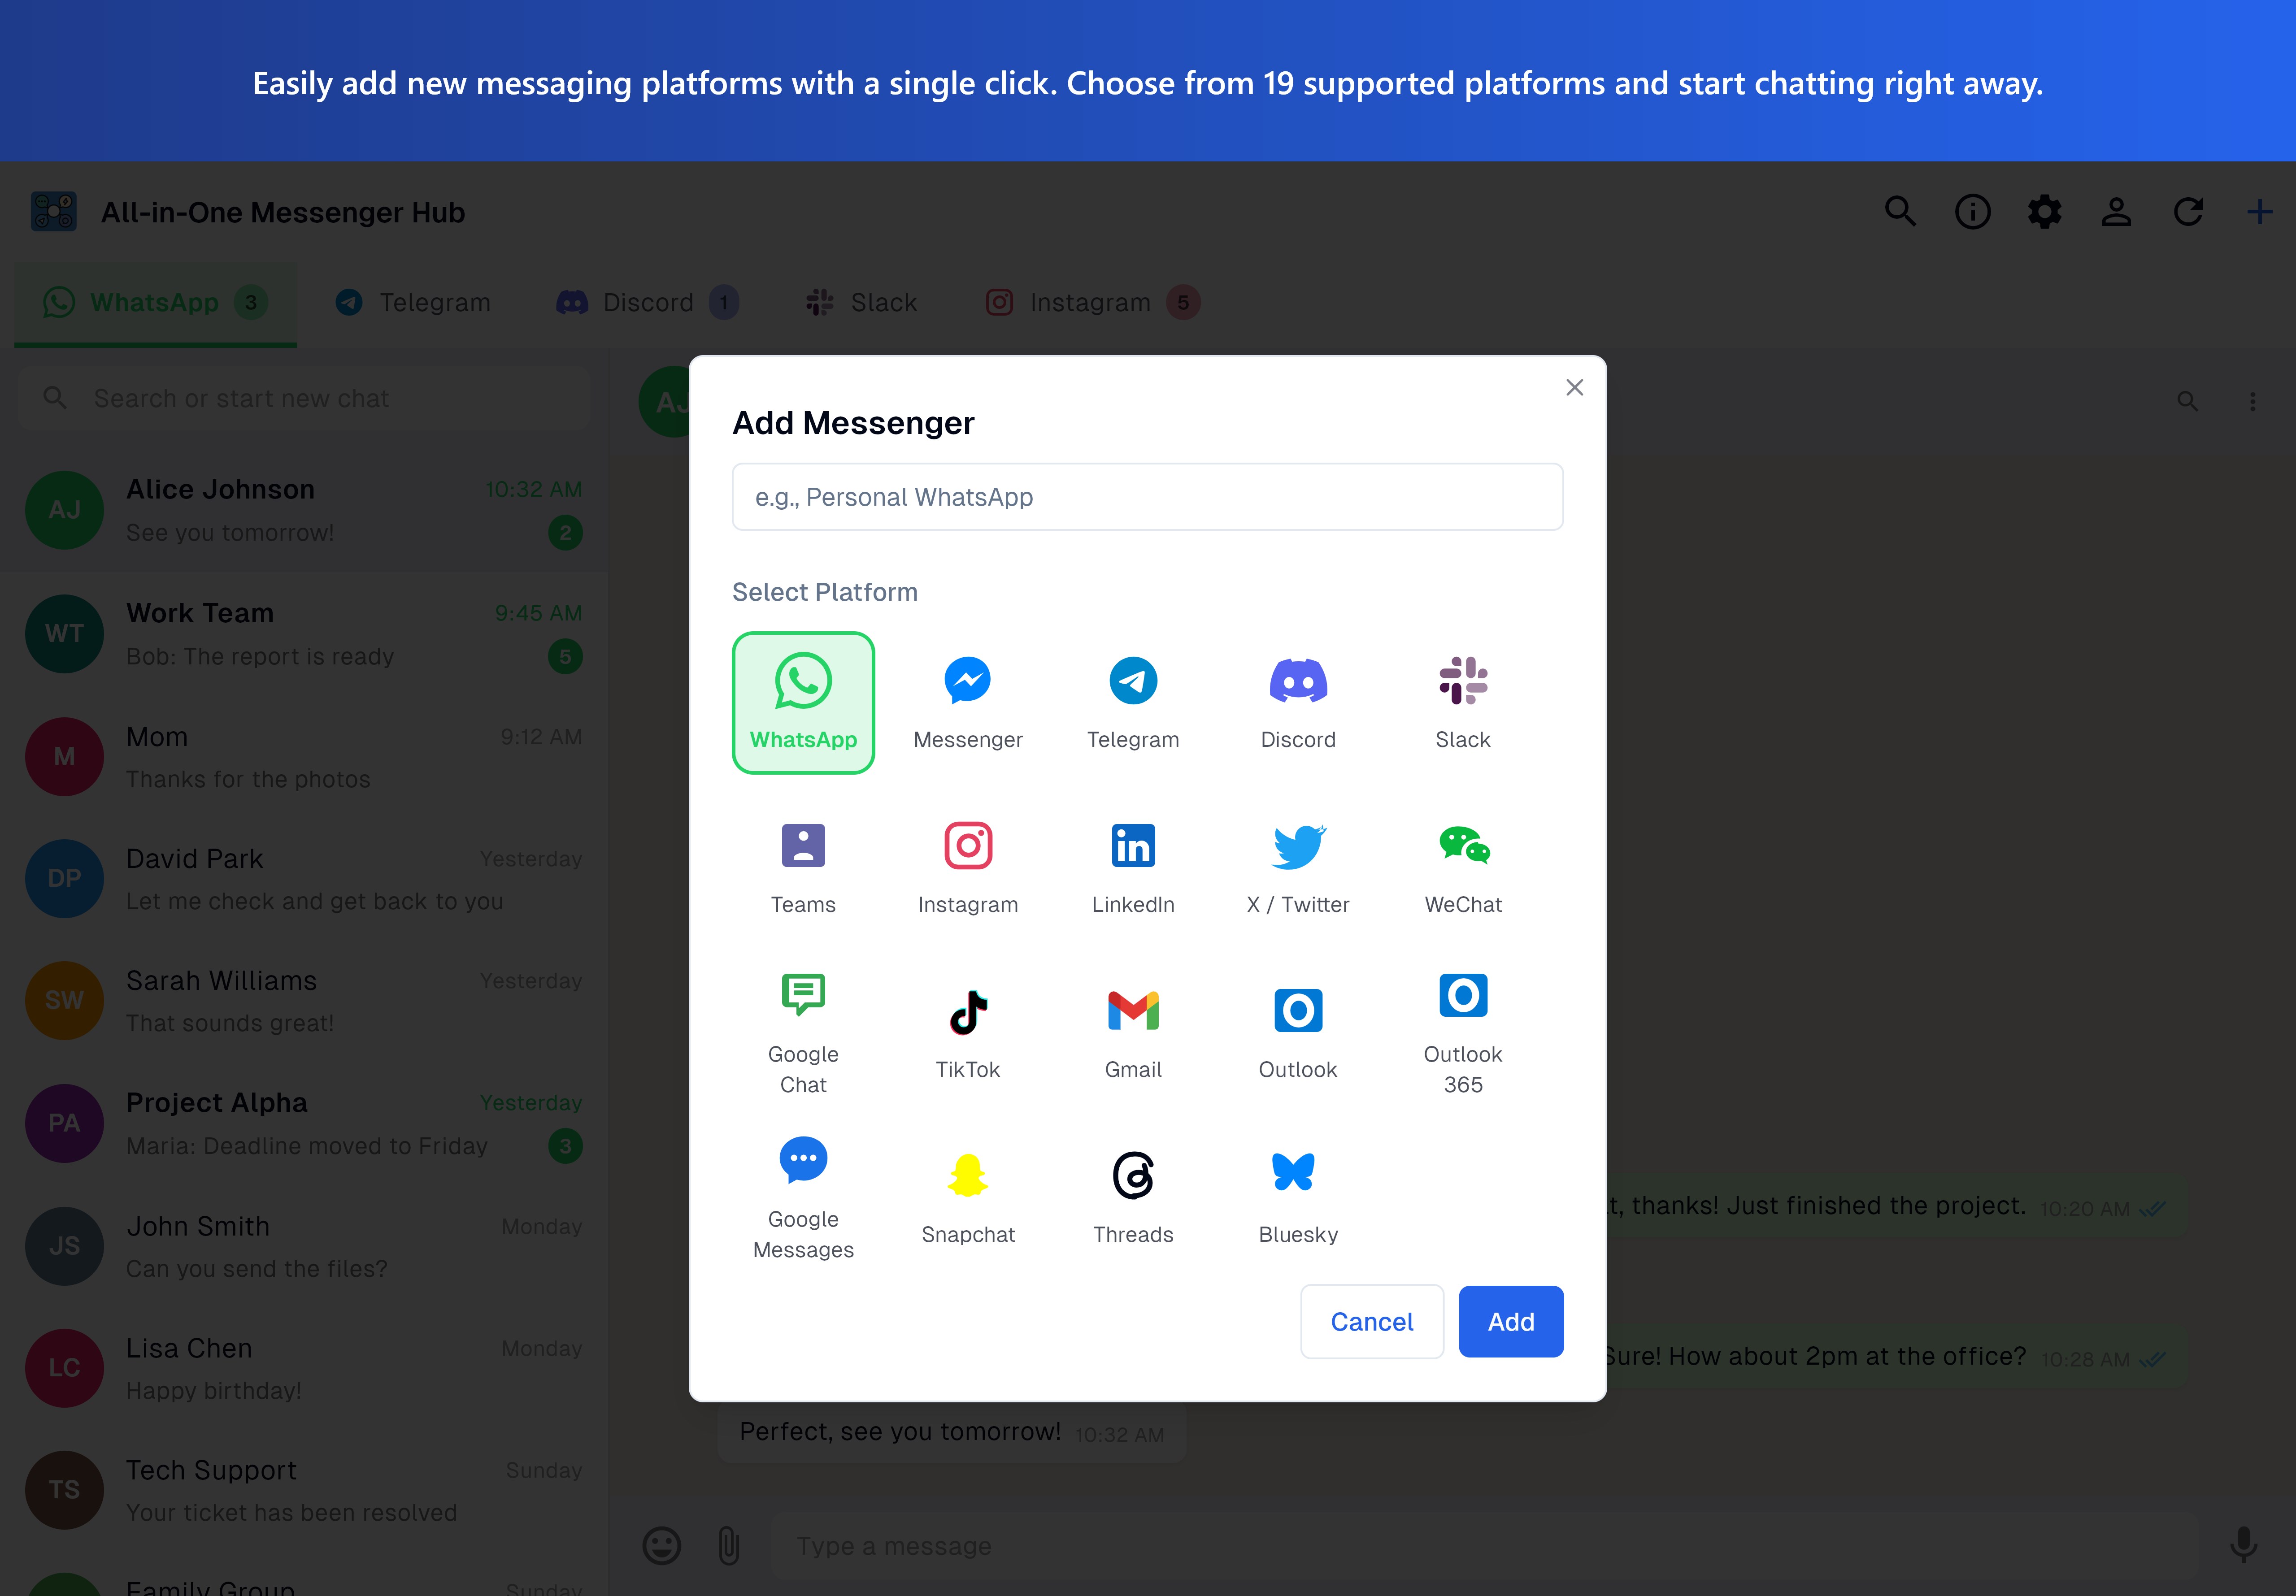Select Discord platform in the dialog

click(1298, 702)
